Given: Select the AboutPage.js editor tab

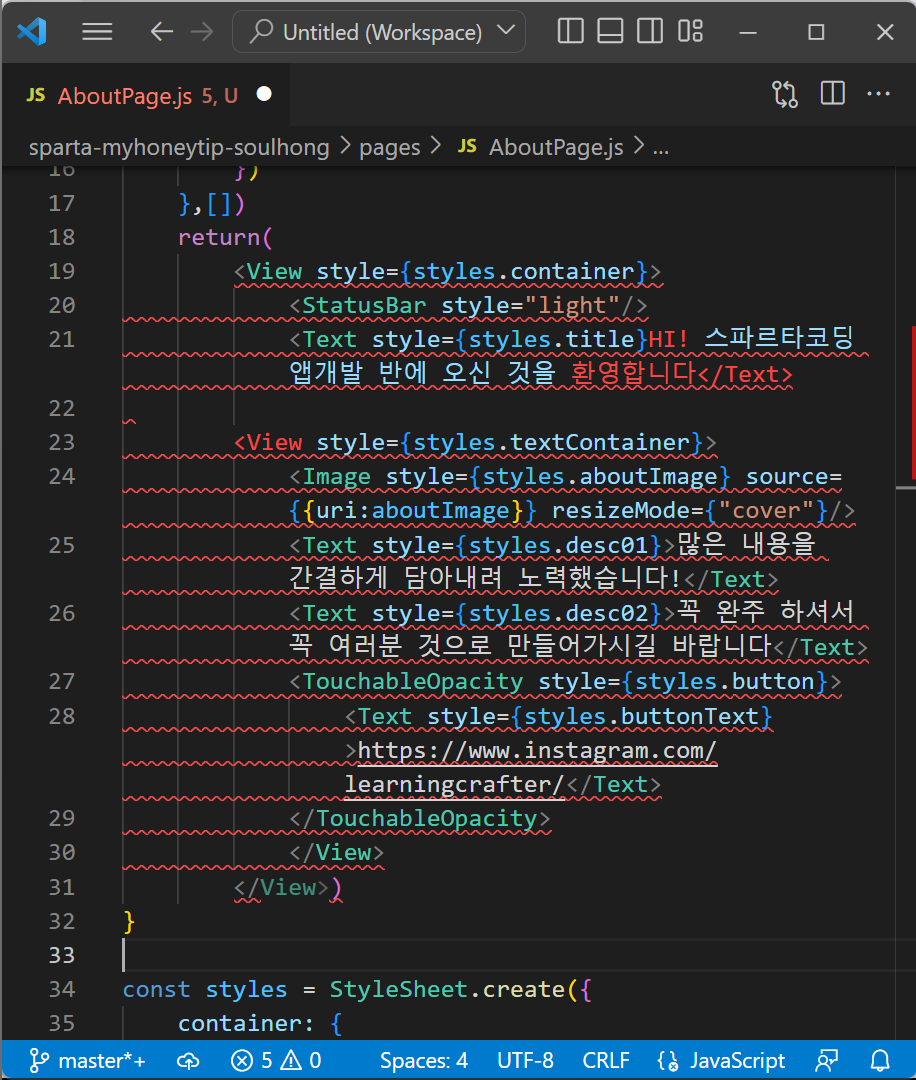Looking at the screenshot, I should [x=145, y=95].
